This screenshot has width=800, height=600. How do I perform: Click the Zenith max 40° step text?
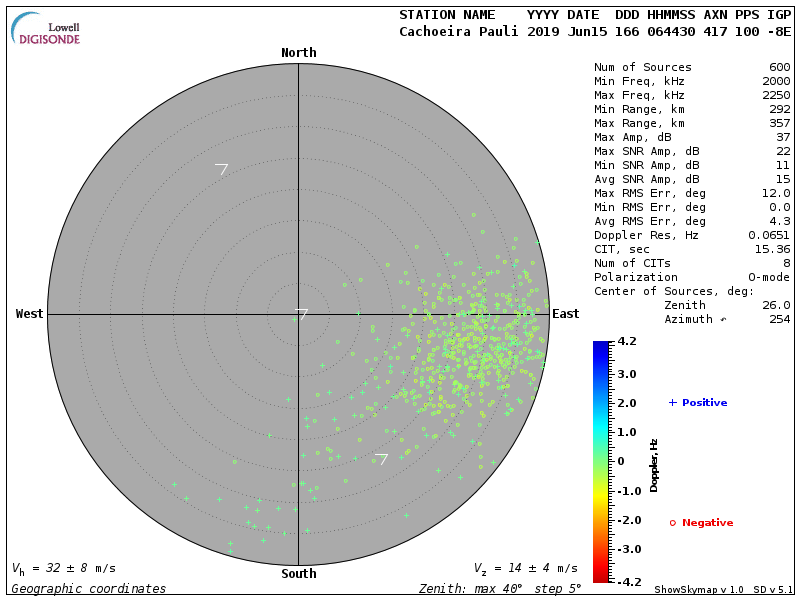click(499, 589)
